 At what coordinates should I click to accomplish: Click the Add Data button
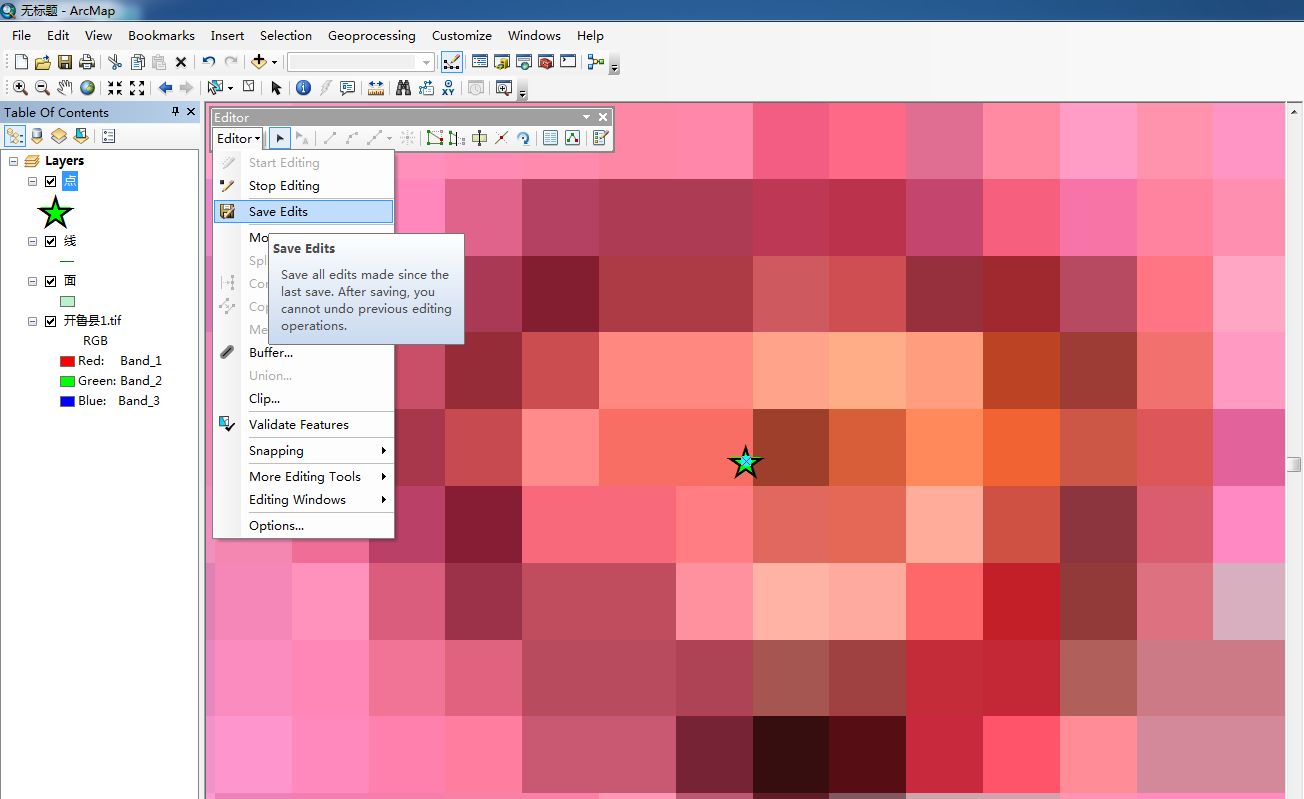[259, 62]
